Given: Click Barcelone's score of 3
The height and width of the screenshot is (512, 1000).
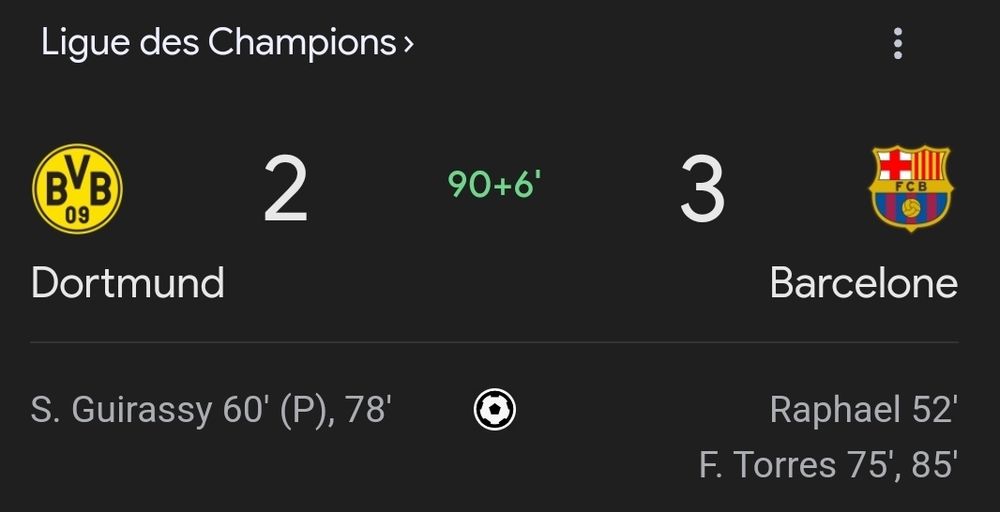Looking at the screenshot, I should click(702, 191).
